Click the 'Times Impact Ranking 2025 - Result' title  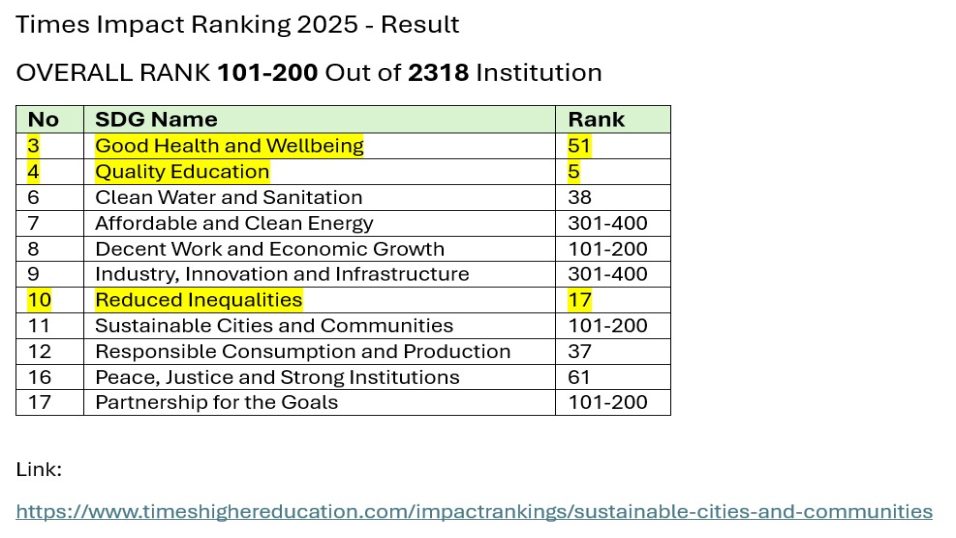[x=237, y=25]
